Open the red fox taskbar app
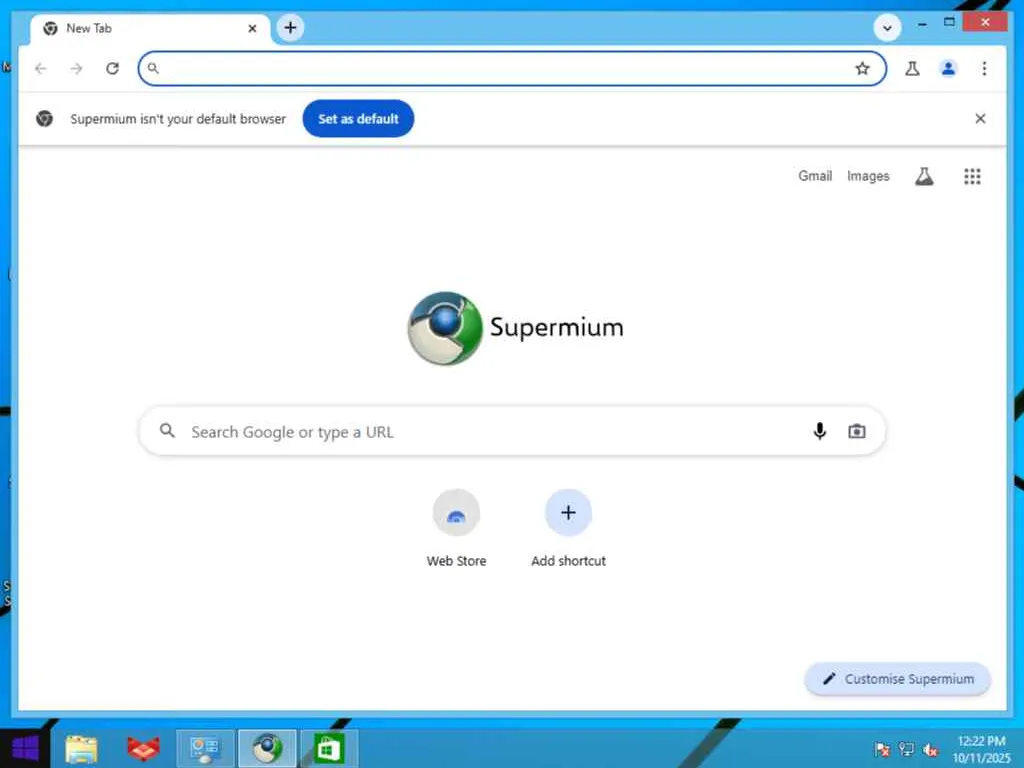Screen dimensions: 1024x768 point(143,749)
